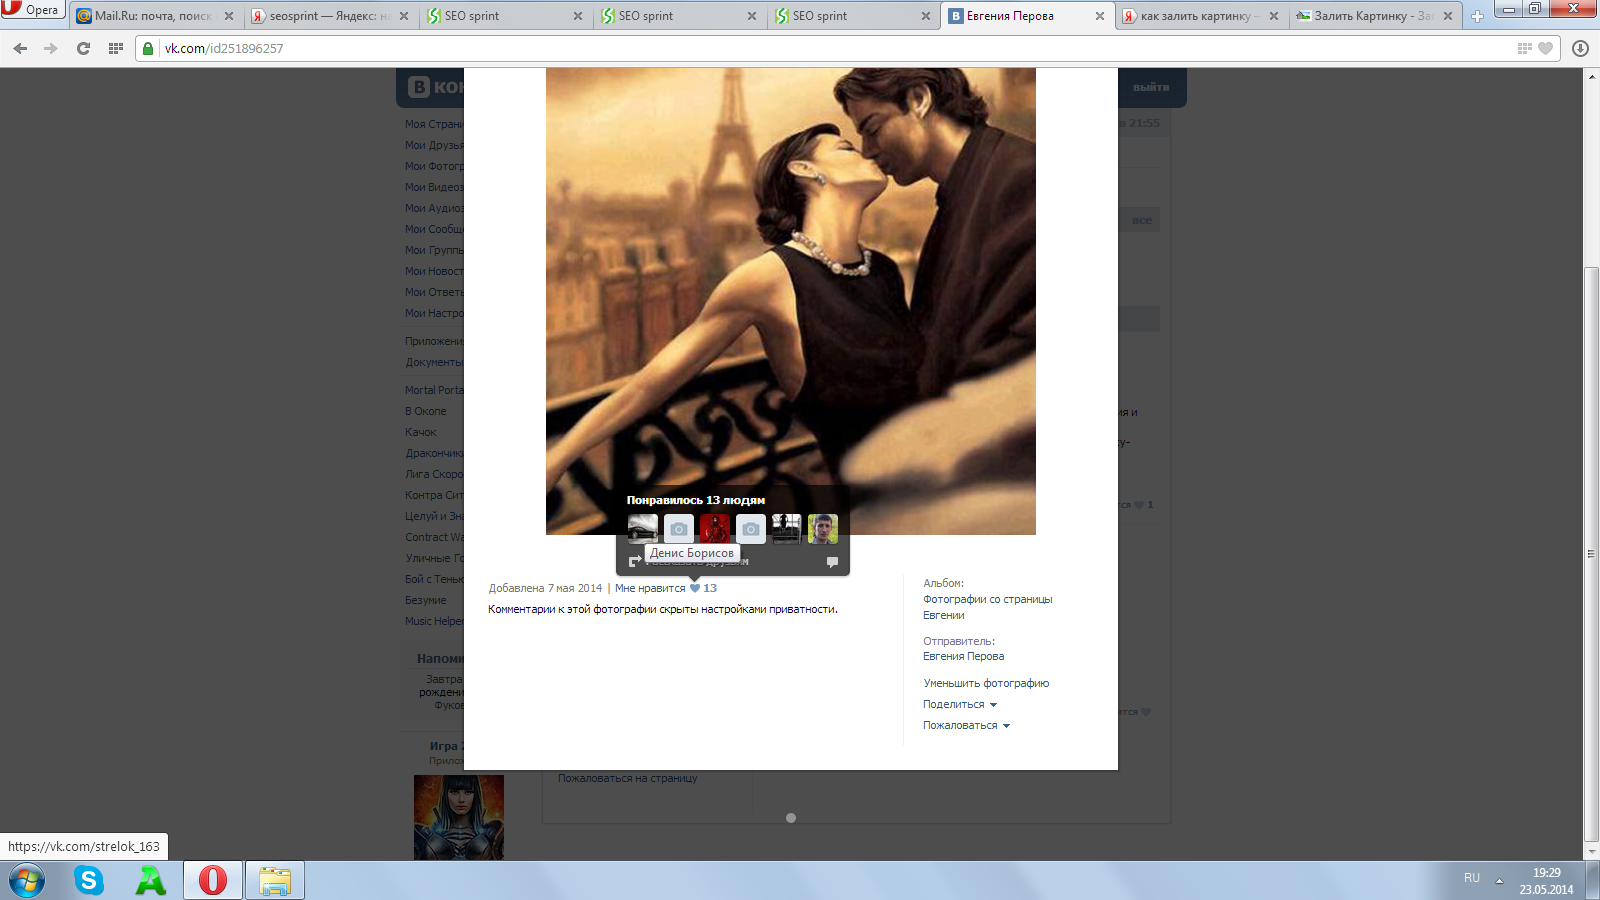Click the 'Мне нравится' like link
The width and height of the screenshot is (1600, 900).
(650, 588)
